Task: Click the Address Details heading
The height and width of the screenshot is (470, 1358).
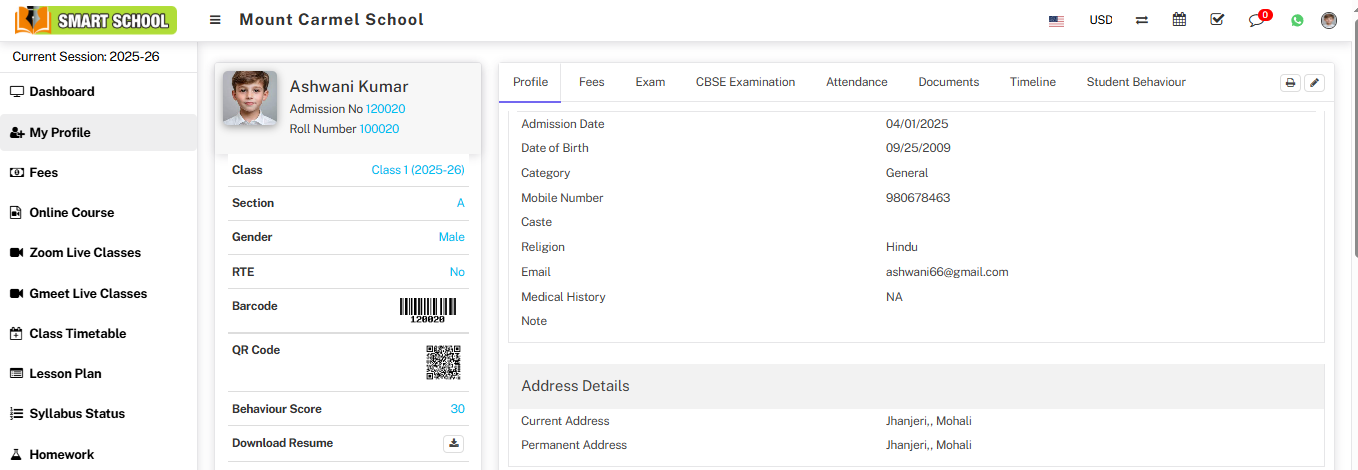Action: [575, 386]
